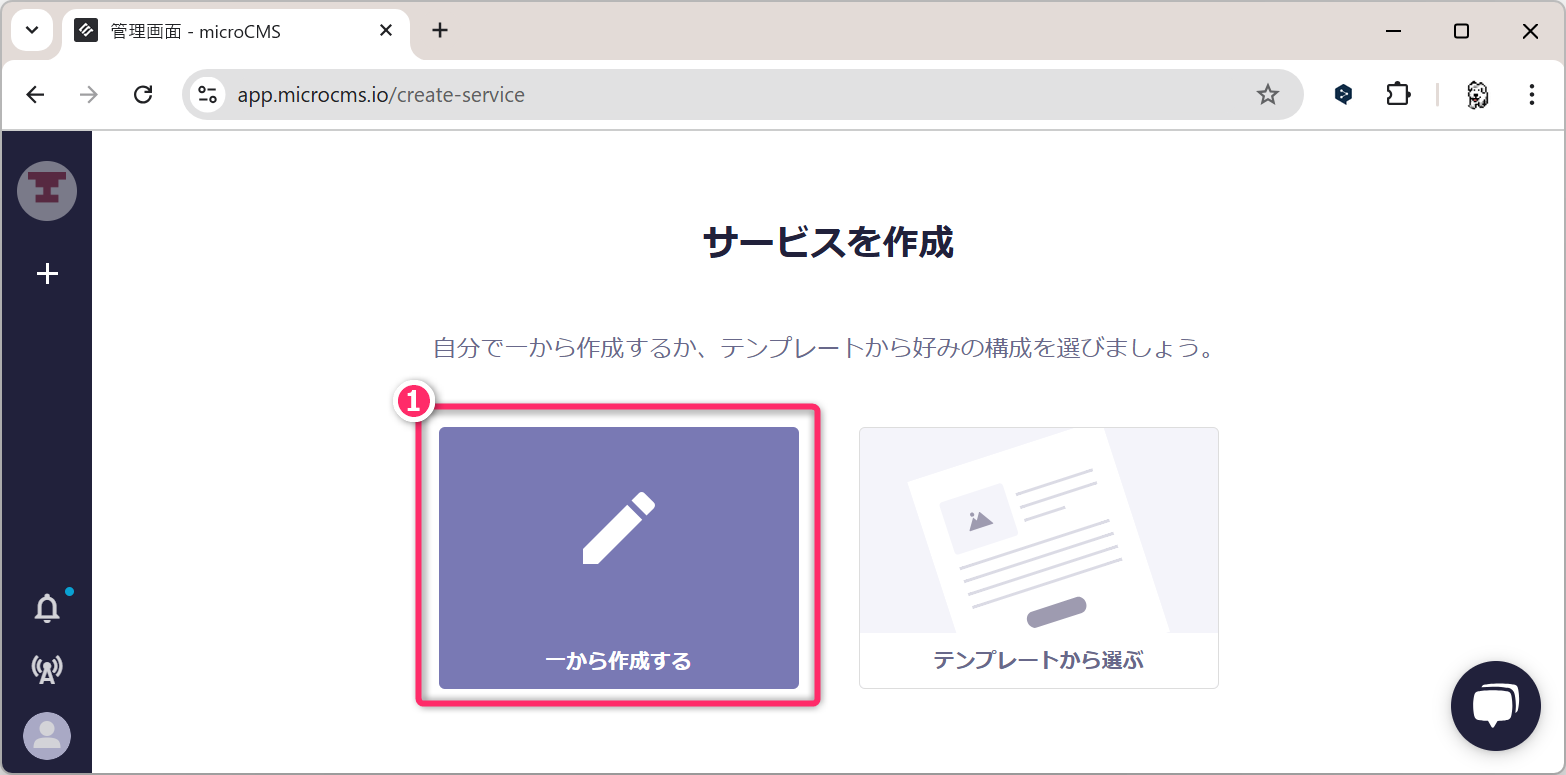Image resolution: width=1566 pixels, height=775 pixels.
Task: Open user profile avatar in sidebar
Action: tap(47, 736)
